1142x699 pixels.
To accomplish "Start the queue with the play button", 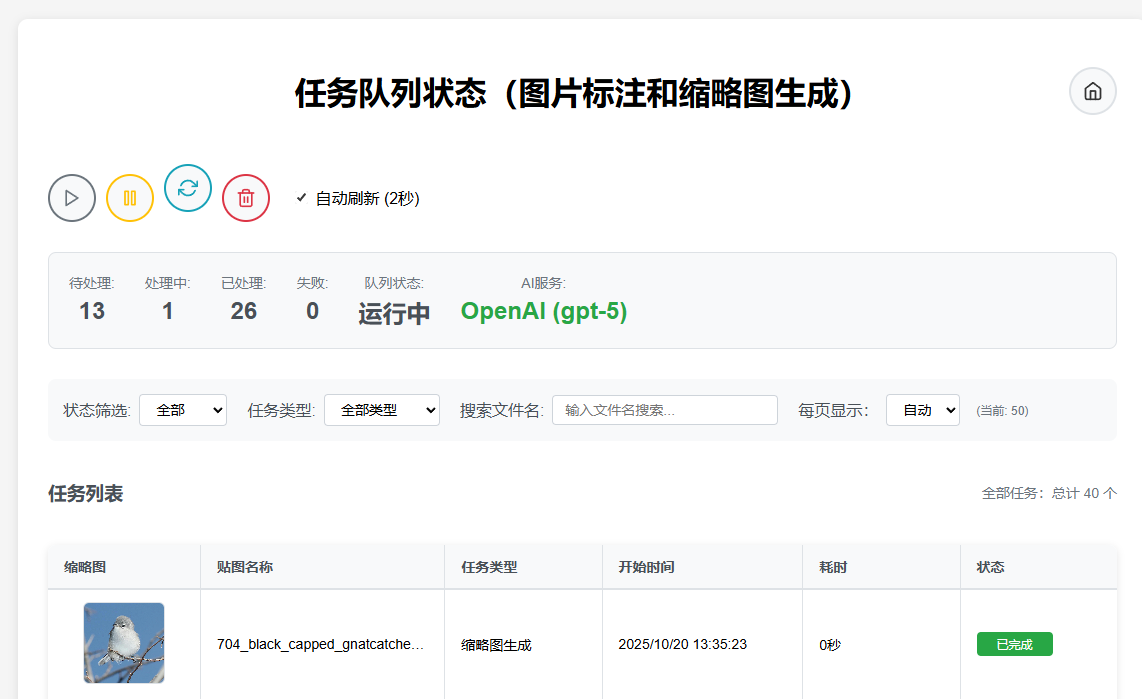I will [x=72, y=198].
